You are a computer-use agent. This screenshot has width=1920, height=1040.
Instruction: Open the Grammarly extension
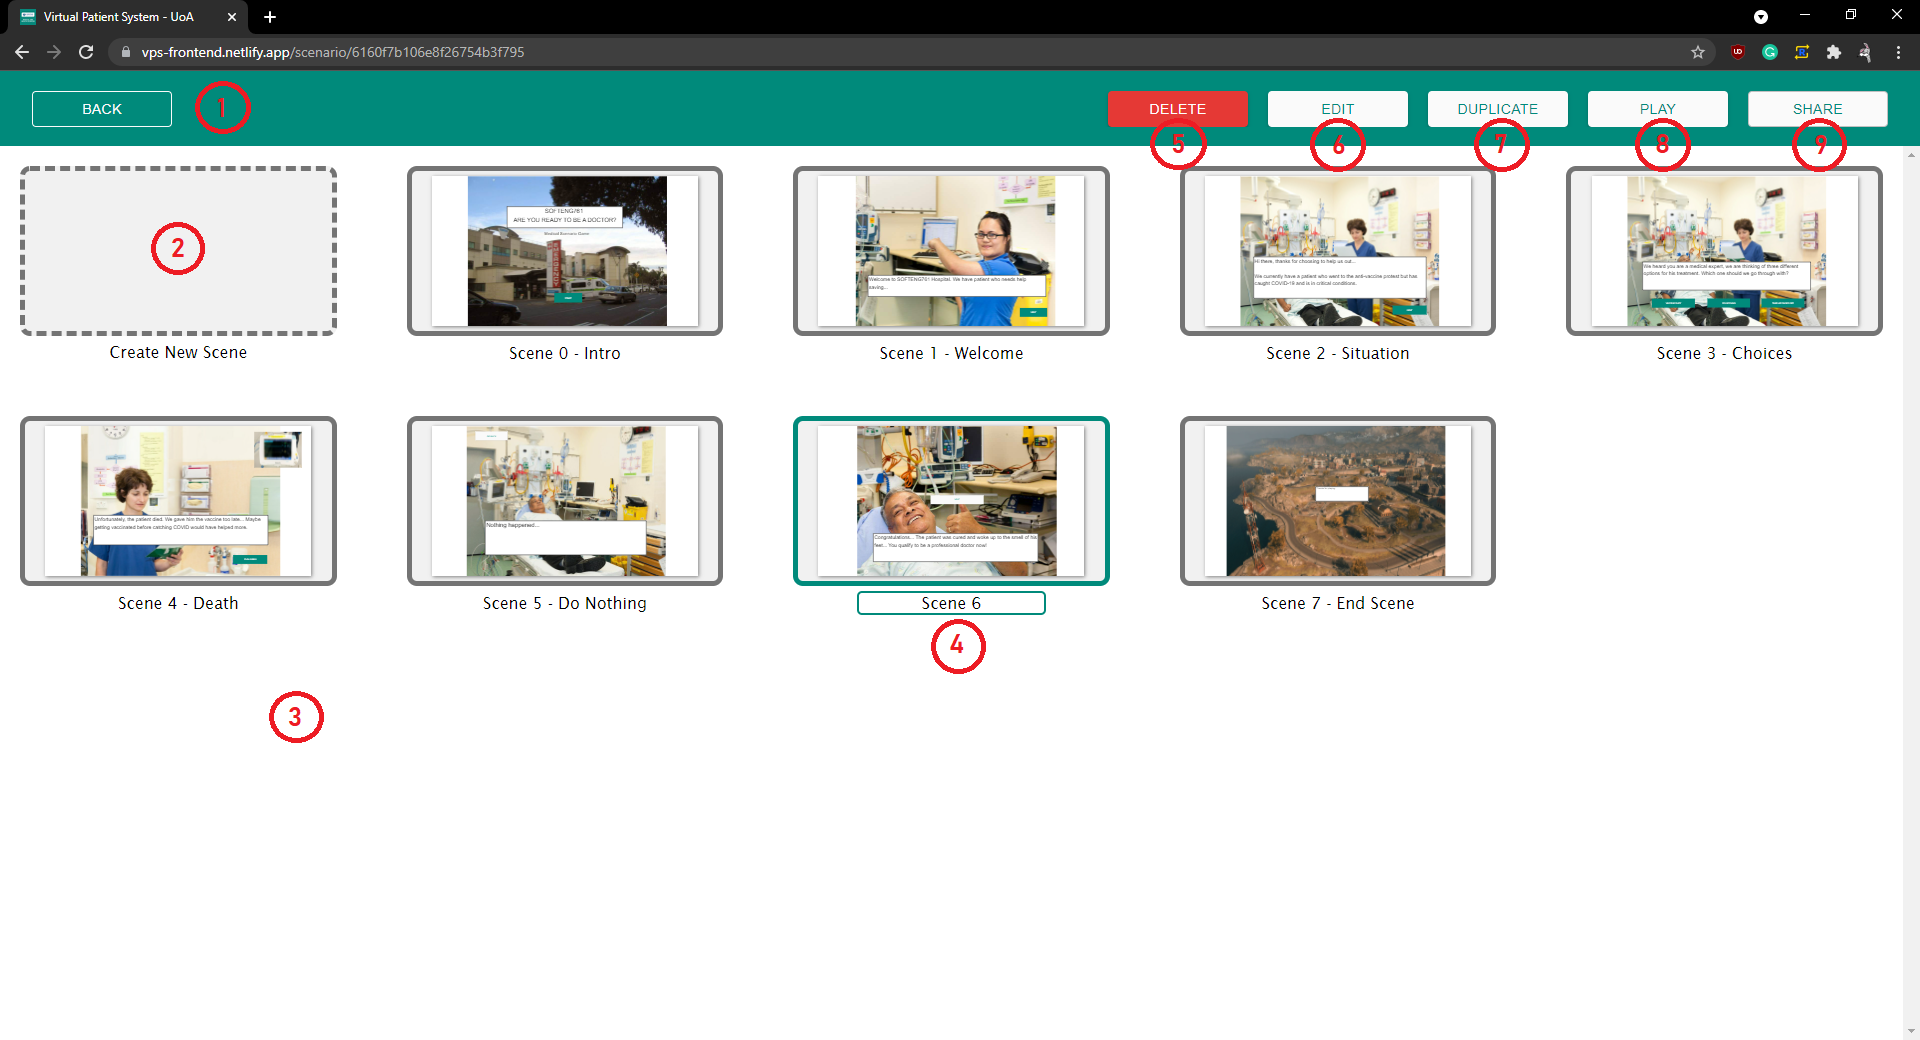pos(1770,52)
